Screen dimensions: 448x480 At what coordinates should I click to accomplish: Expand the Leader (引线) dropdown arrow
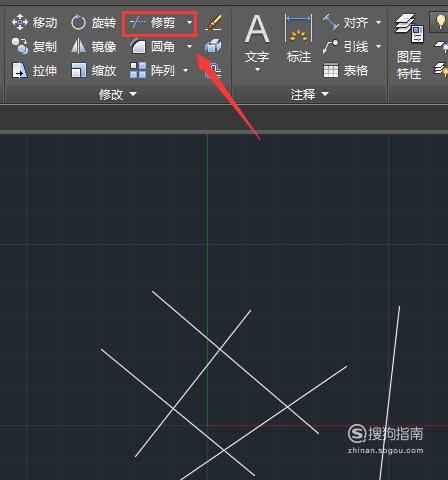[x=378, y=46]
